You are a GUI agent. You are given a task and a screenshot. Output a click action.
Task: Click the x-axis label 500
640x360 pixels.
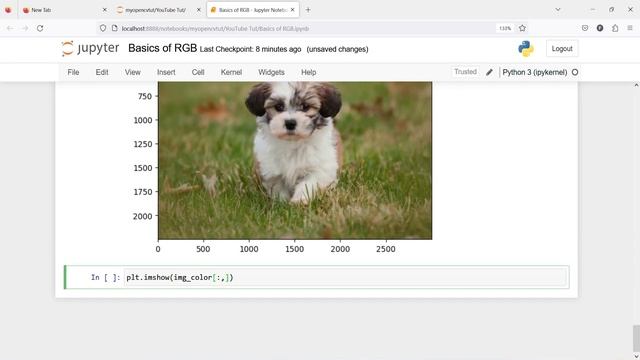tap(203, 249)
